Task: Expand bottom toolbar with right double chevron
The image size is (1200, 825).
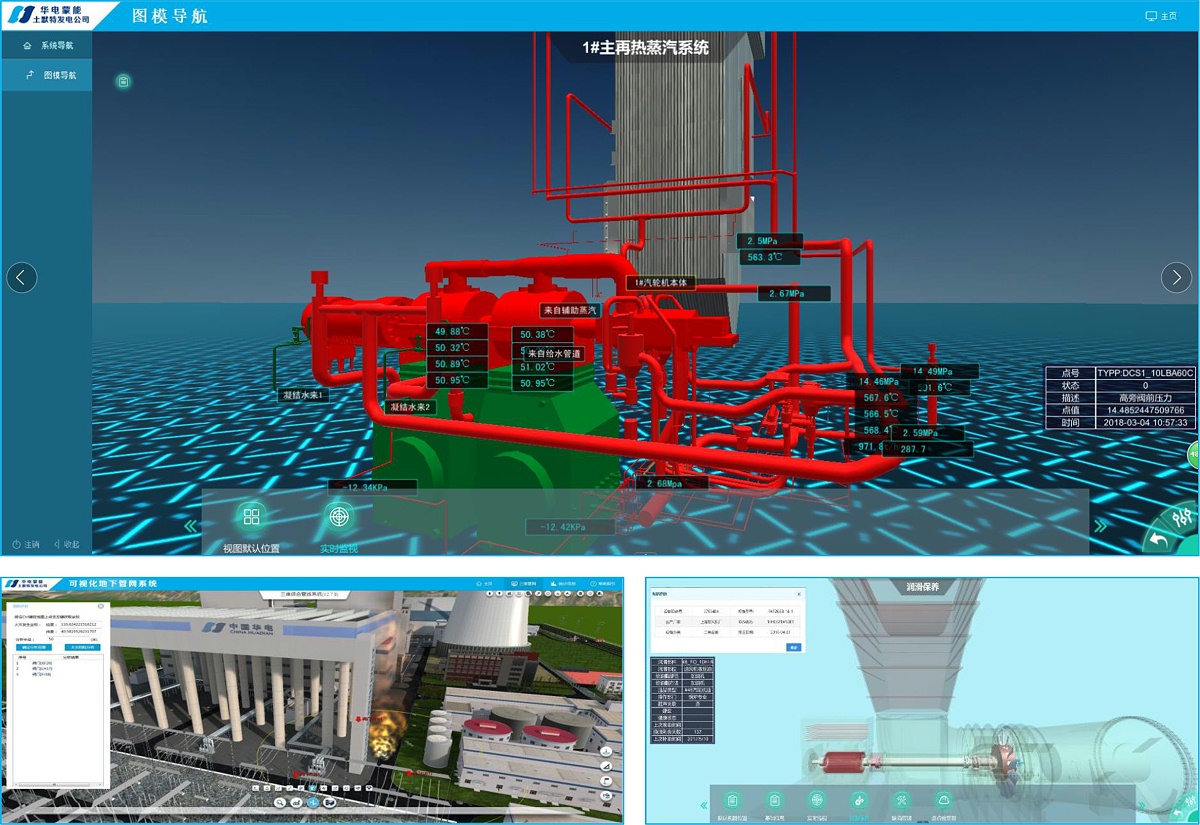Action: [1101, 526]
